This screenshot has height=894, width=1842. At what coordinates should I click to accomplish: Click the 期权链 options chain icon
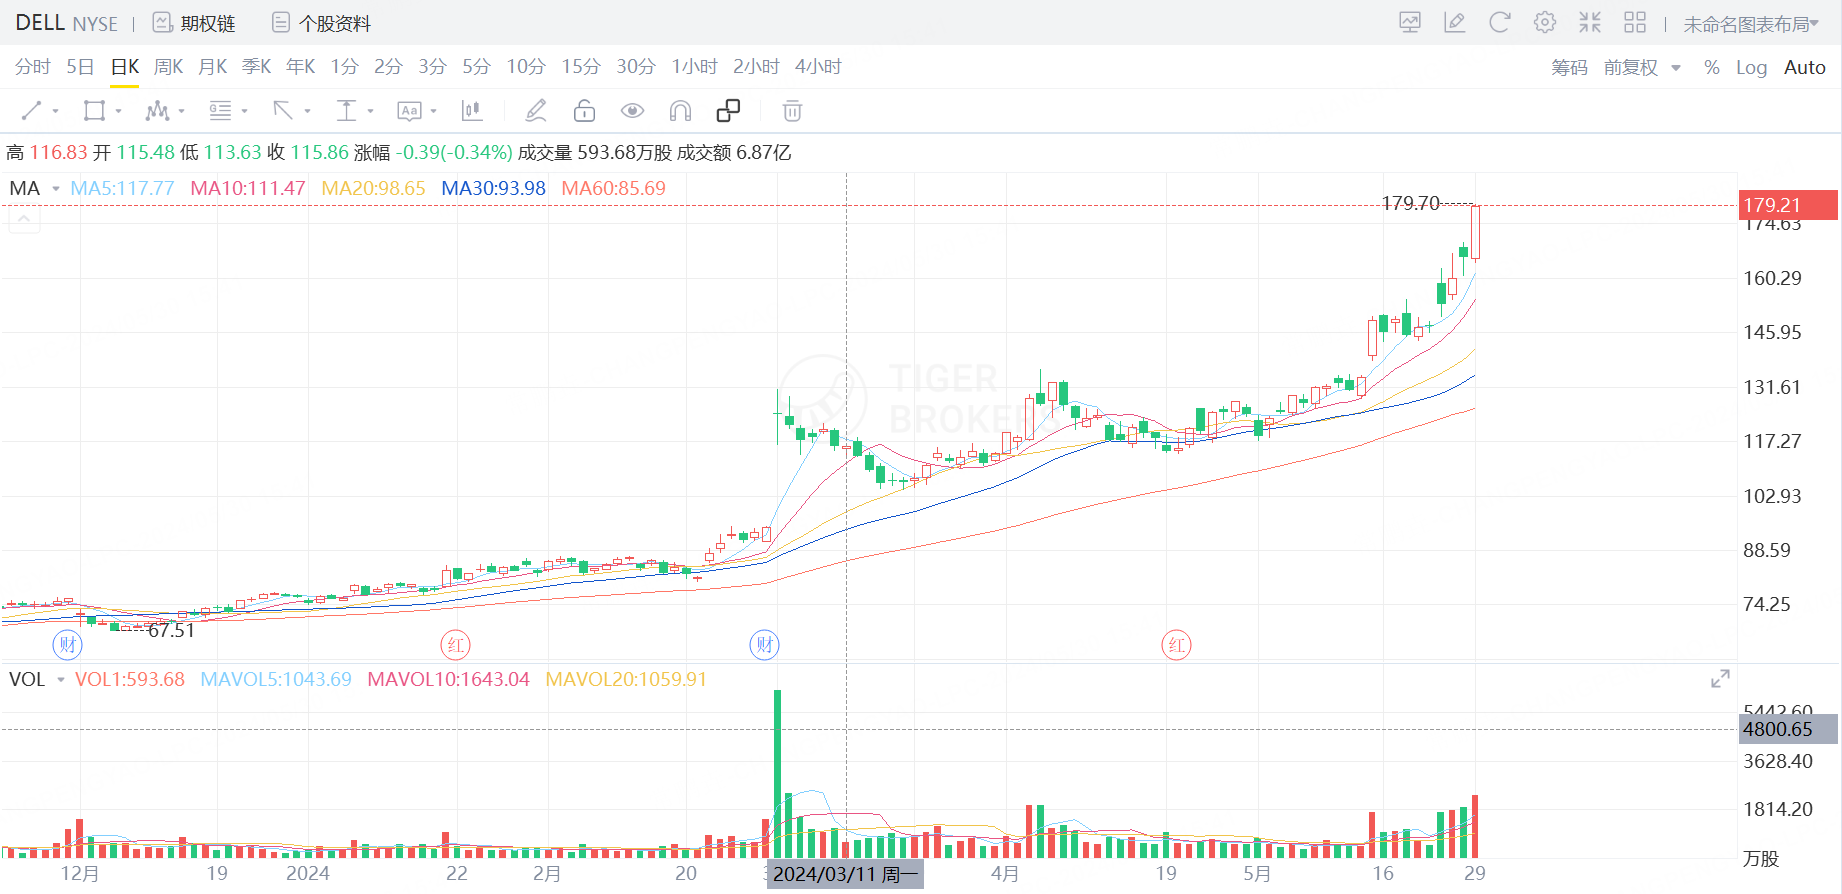pyautogui.click(x=162, y=23)
